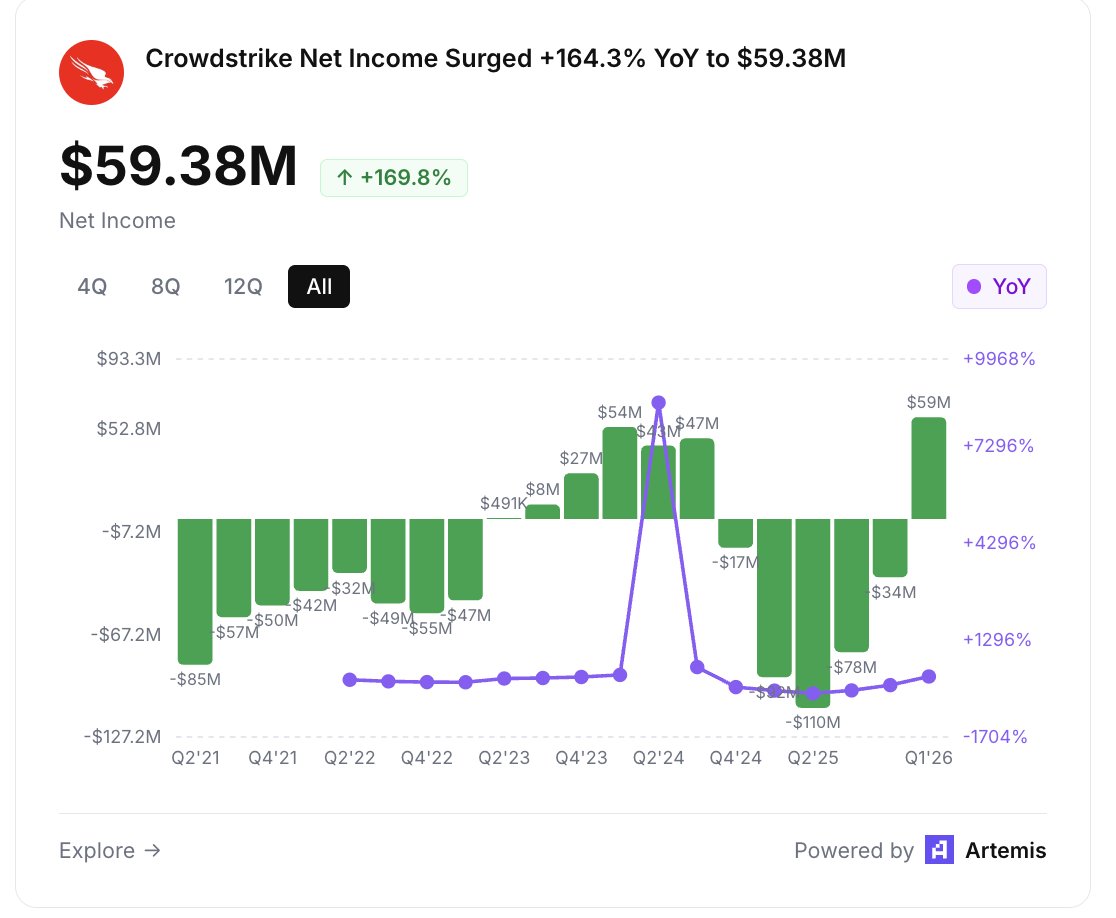This screenshot has height=918, width=1116.
Task: Click the chart title headline text
Action: point(495,58)
